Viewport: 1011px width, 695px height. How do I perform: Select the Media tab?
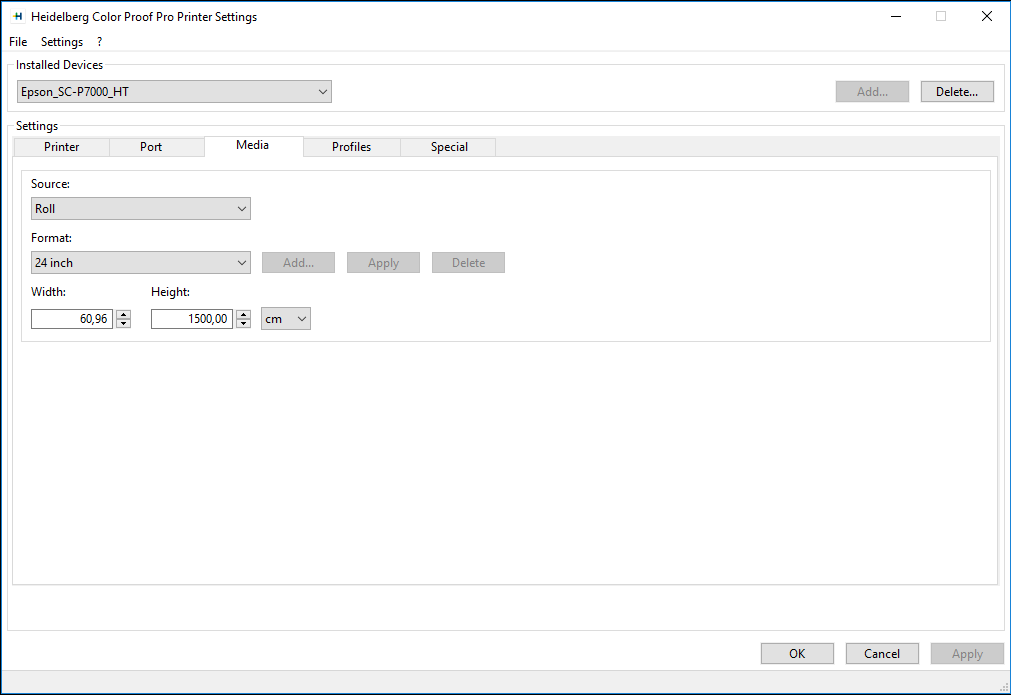tap(253, 146)
